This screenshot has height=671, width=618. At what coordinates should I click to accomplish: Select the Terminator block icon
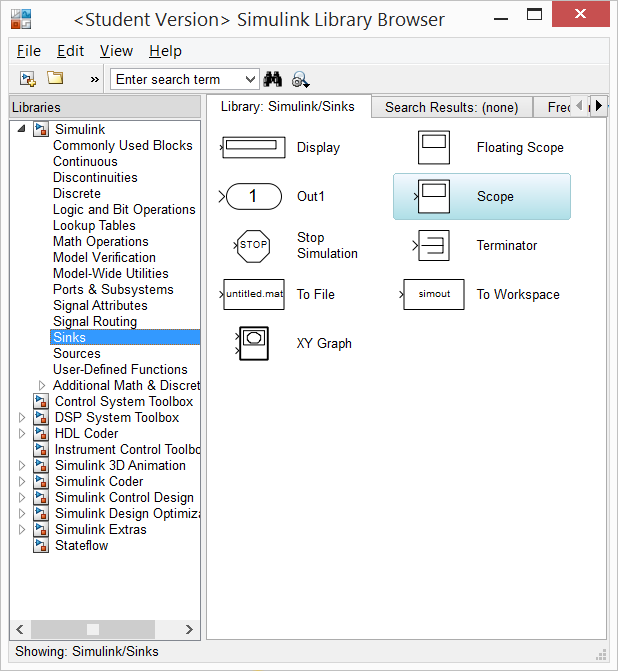pyautogui.click(x=432, y=246)
